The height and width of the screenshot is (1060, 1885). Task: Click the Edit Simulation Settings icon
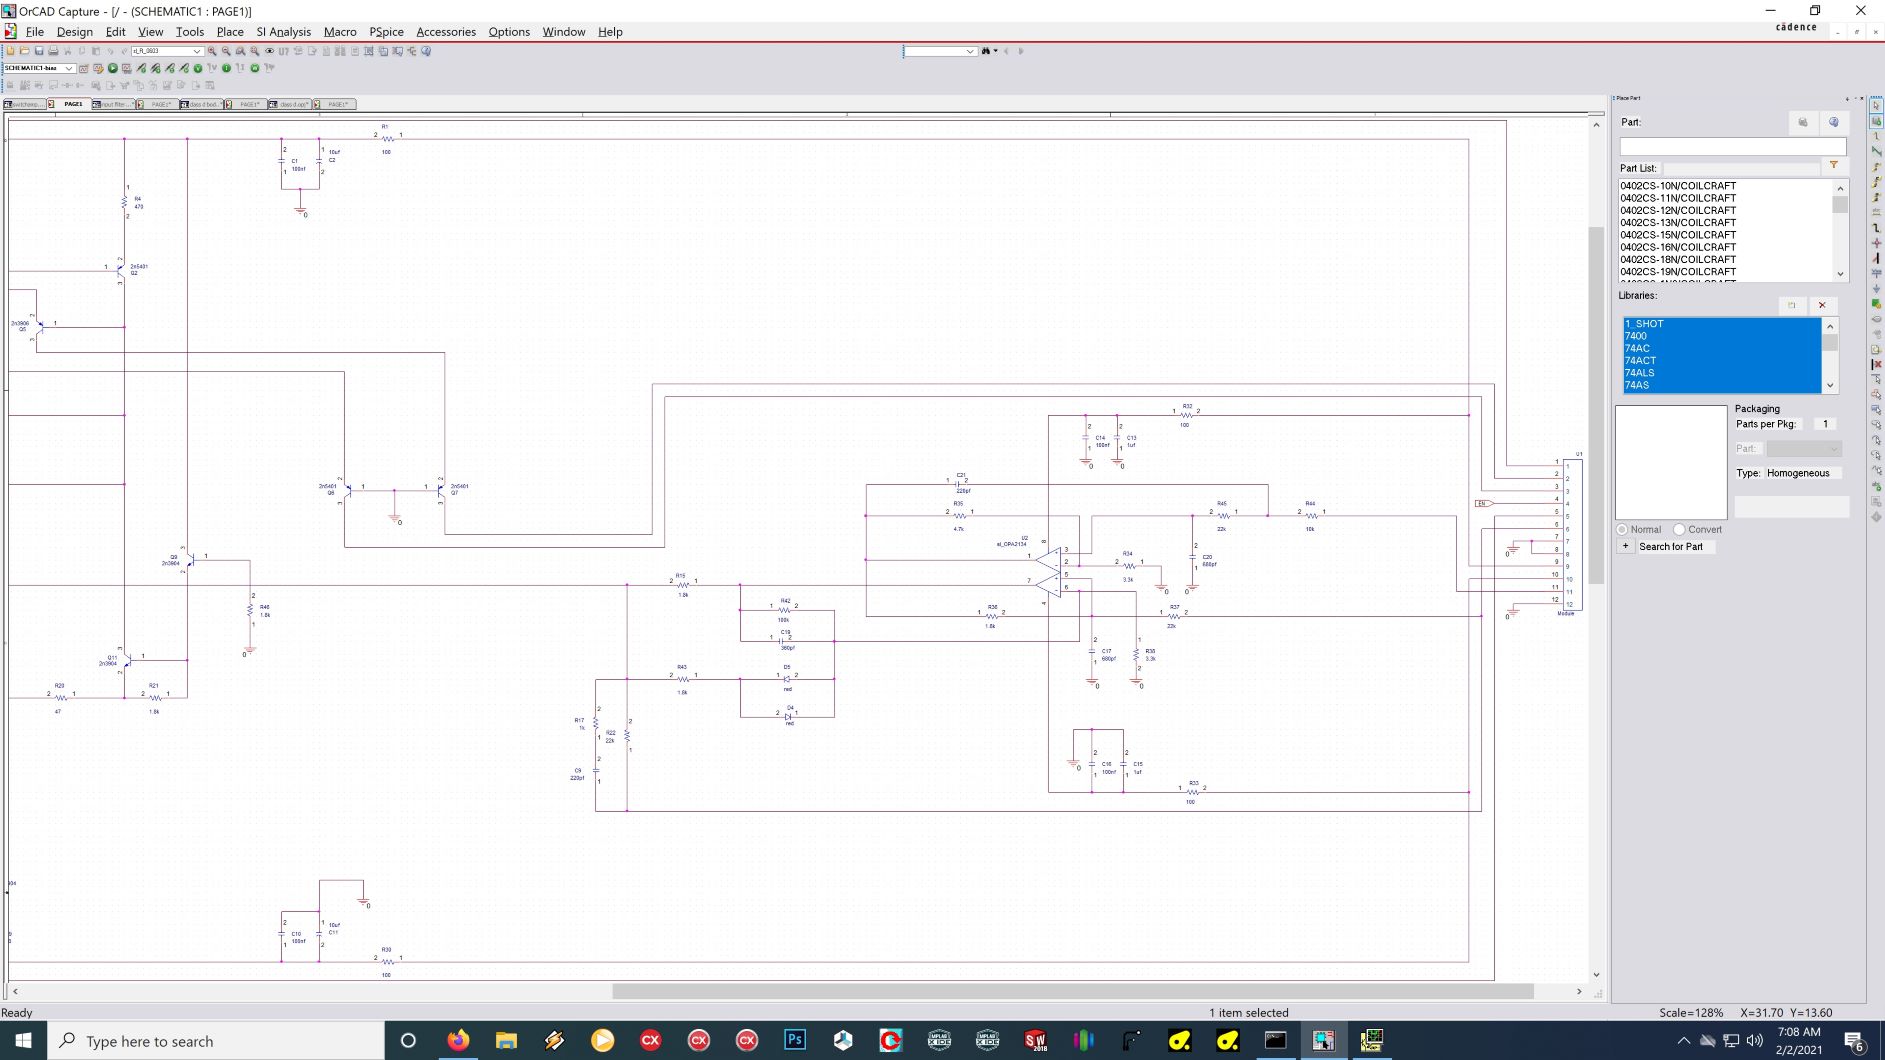click(98, 68)
